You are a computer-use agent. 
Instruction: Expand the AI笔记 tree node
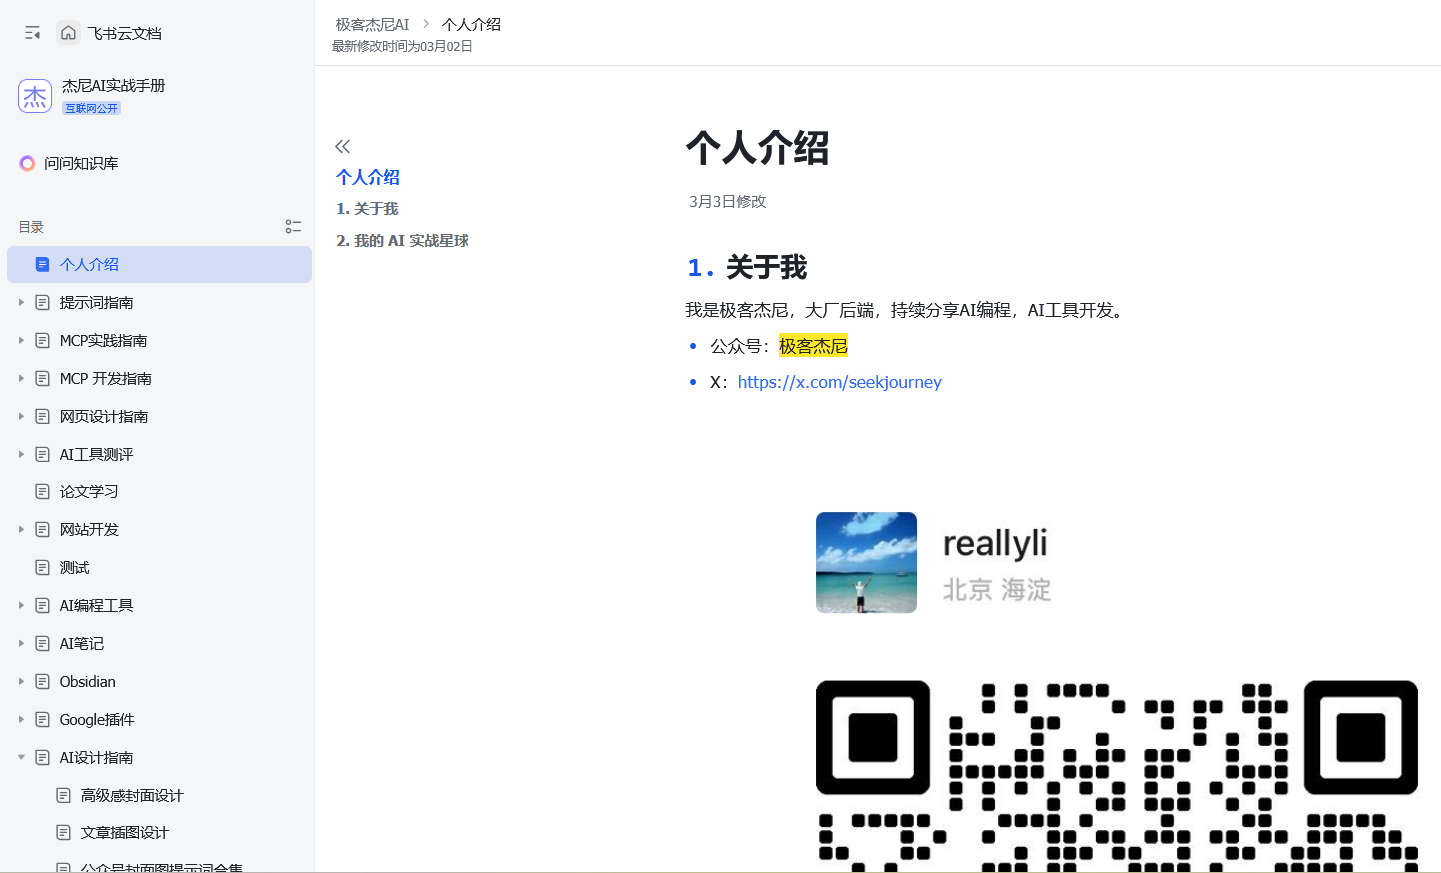point(21,643)
